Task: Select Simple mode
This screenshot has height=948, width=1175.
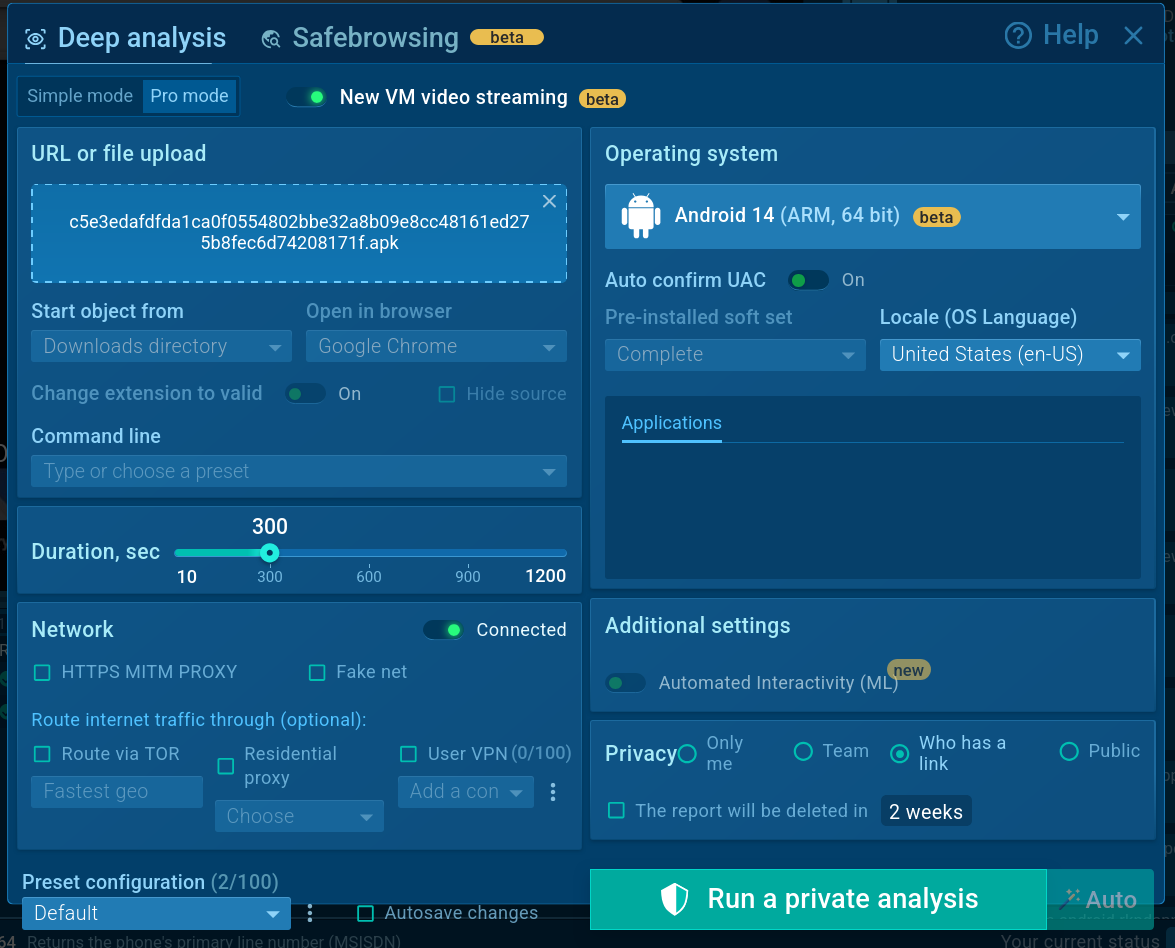Action: (80, 96)
